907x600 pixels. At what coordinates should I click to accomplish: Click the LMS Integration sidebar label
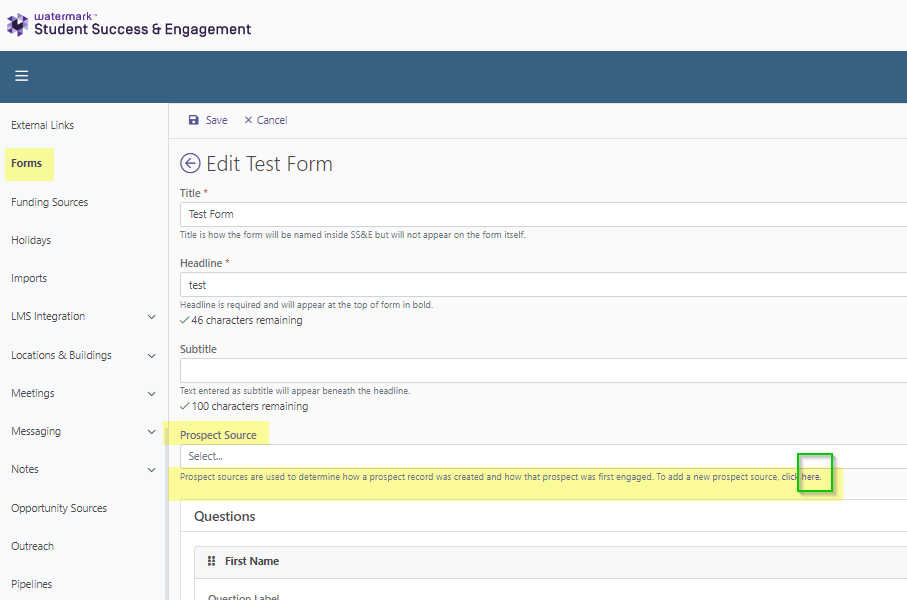coord(48,316)
